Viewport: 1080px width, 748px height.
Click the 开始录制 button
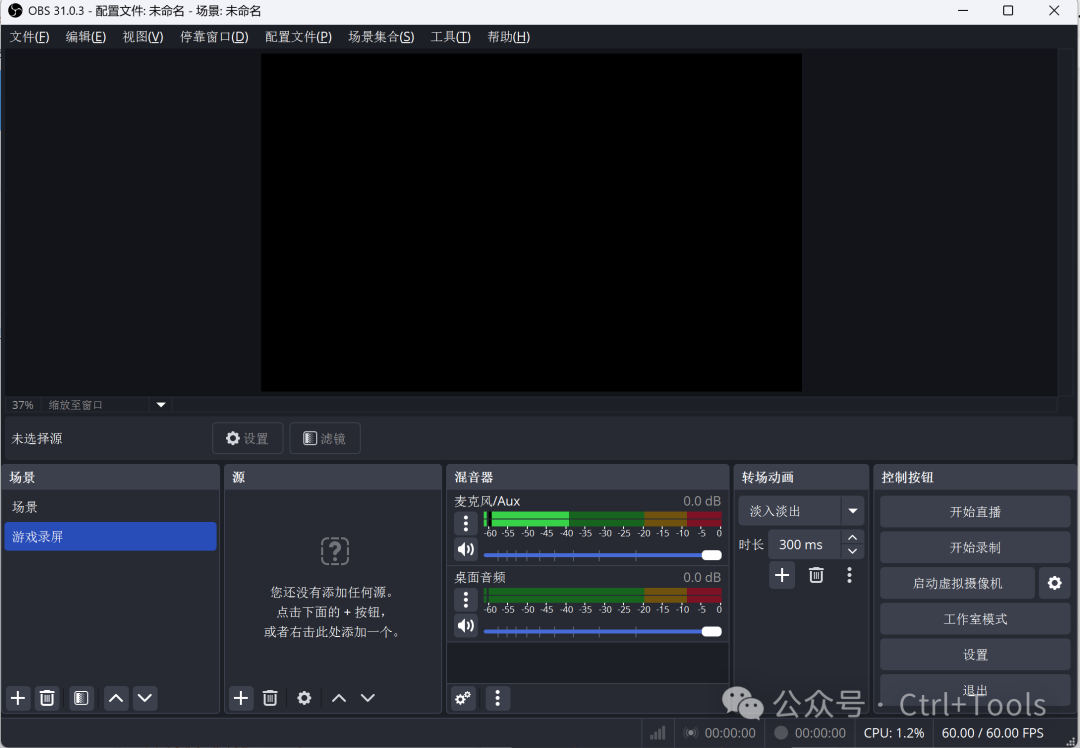[x=975, y=547]
